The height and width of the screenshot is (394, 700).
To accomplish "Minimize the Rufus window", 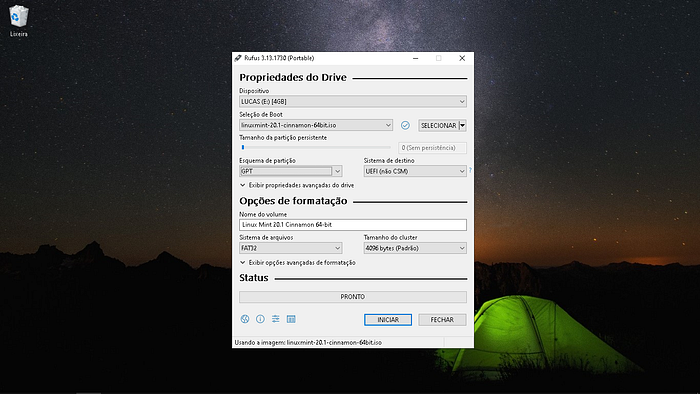I will 416,58.
